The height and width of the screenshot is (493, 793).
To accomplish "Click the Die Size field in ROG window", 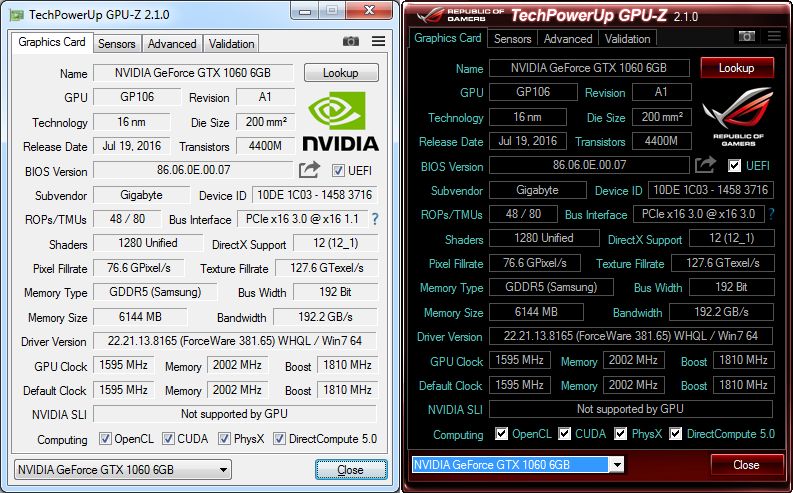I will (662, 117).
